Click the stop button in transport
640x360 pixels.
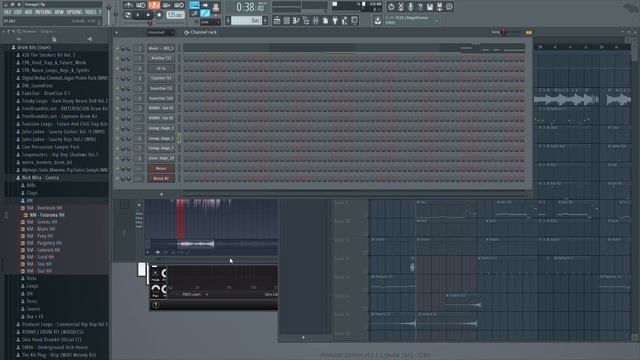tap(148, 15)
